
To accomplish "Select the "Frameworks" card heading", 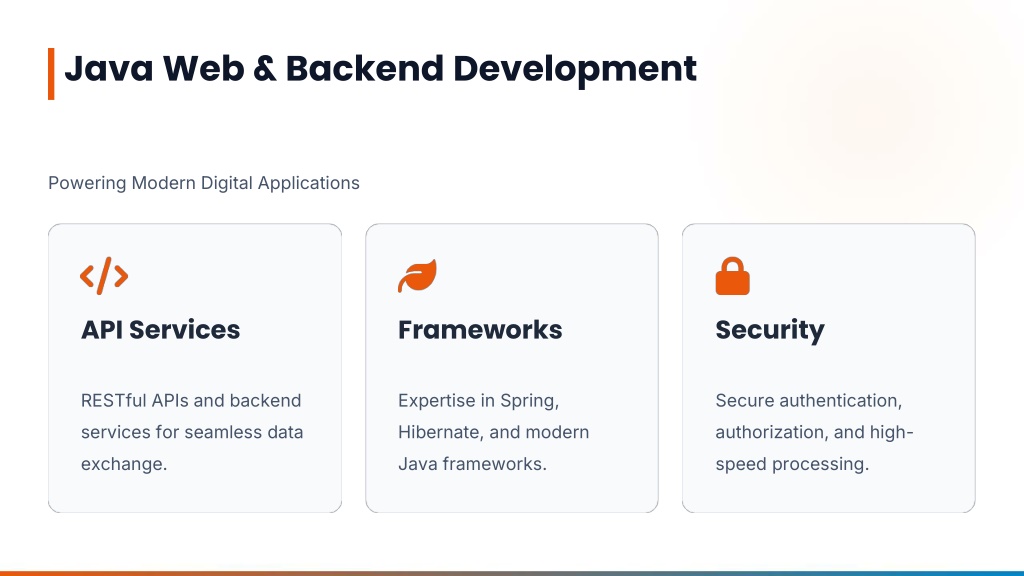I will coord(480,330).
